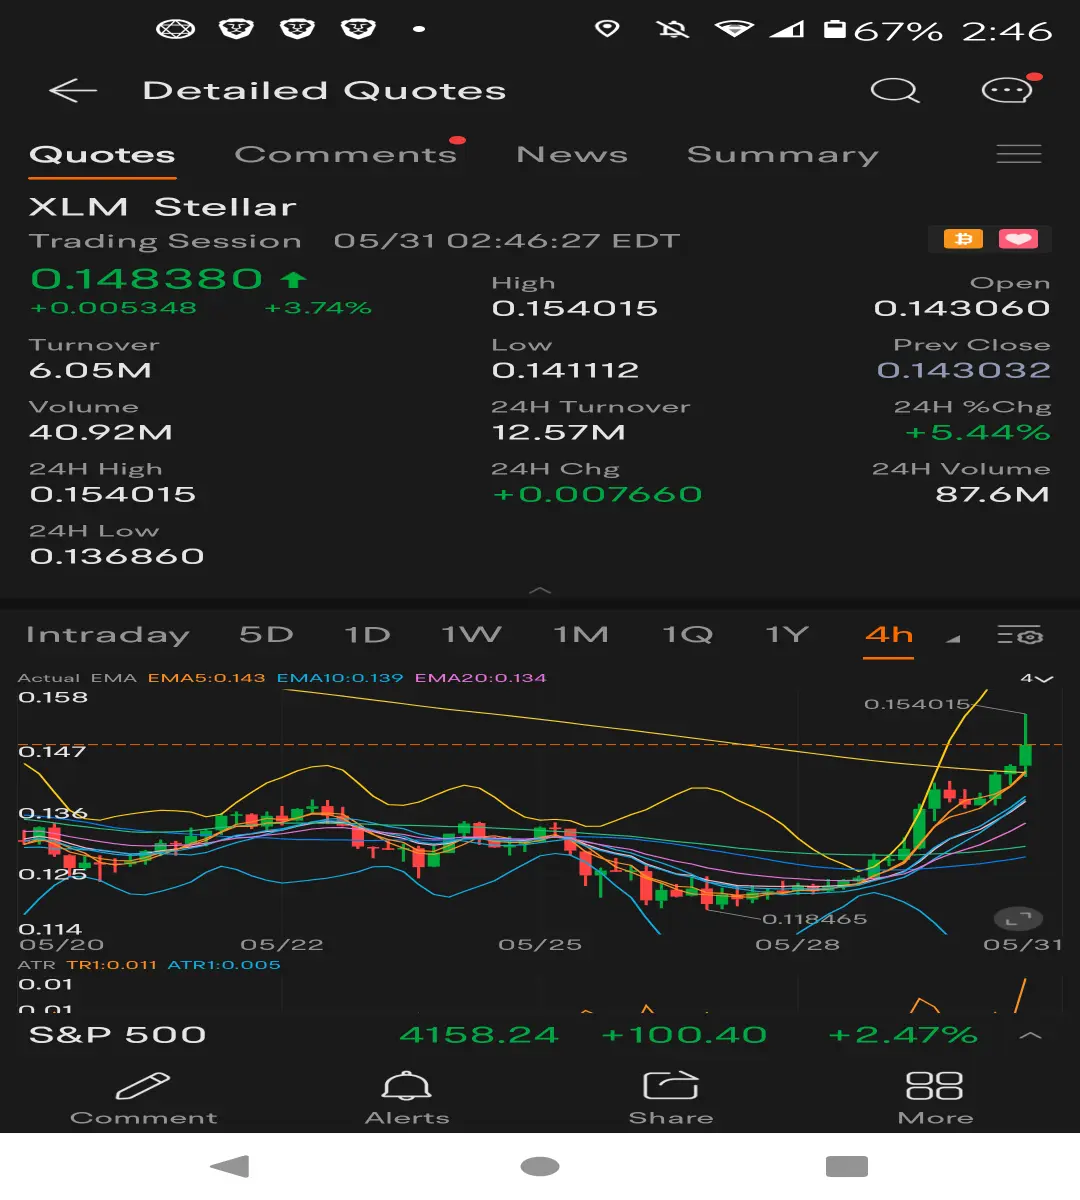Expand the chart to fullscreen
This screenshot has height=1200, width=1080.
[x=1018, y=918]
